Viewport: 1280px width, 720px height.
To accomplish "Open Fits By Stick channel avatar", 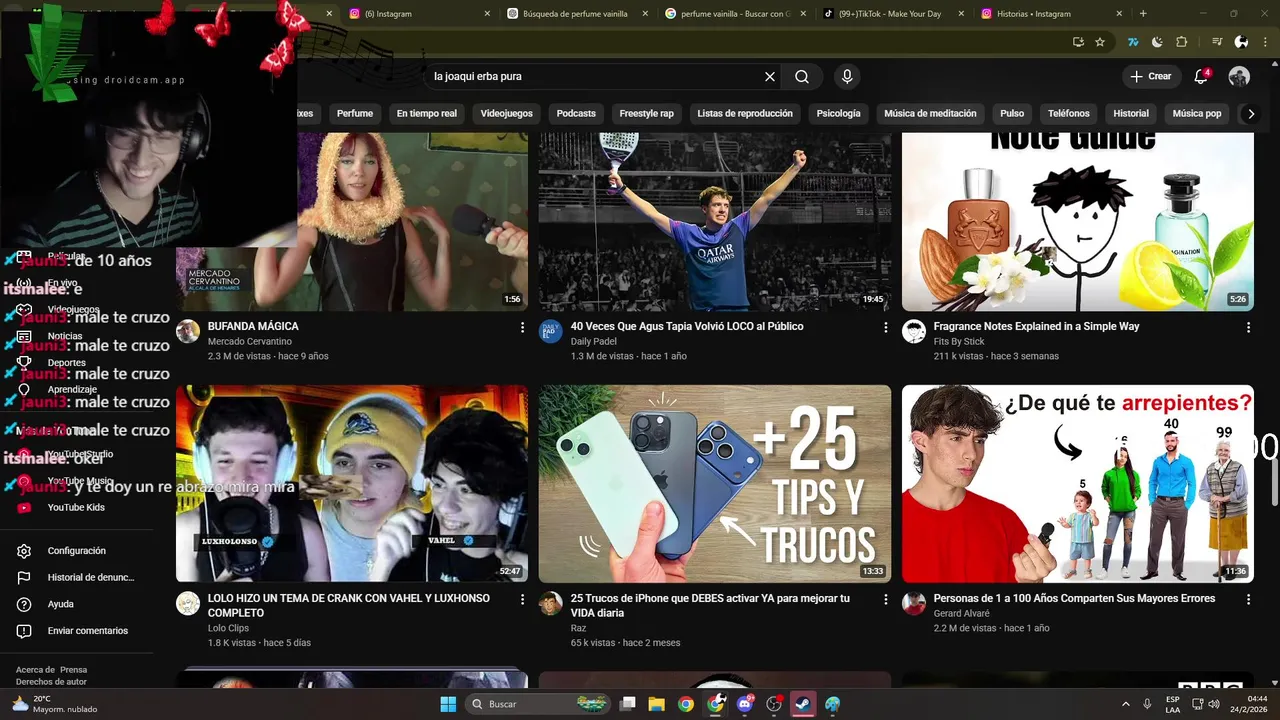I will 914,332.
